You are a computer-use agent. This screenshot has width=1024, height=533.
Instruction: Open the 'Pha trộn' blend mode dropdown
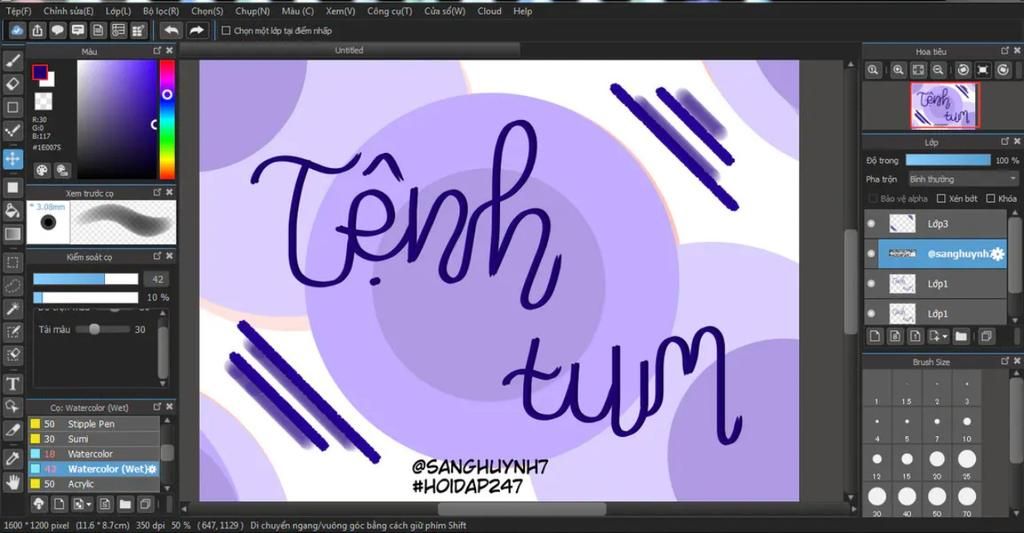[x=963, y=179]
